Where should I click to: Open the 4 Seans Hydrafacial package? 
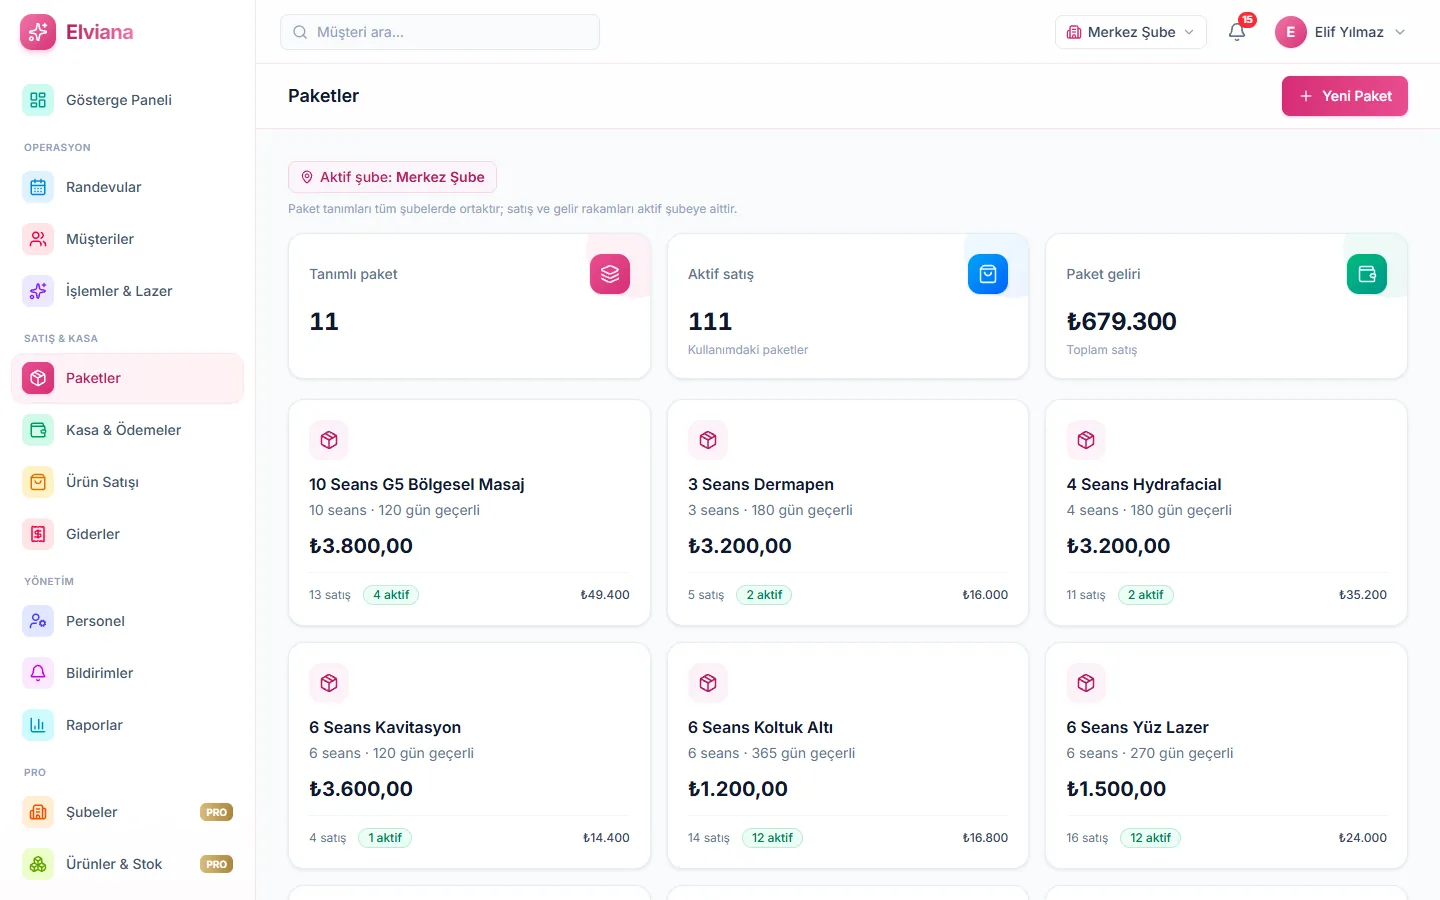tap(1226, 513)
